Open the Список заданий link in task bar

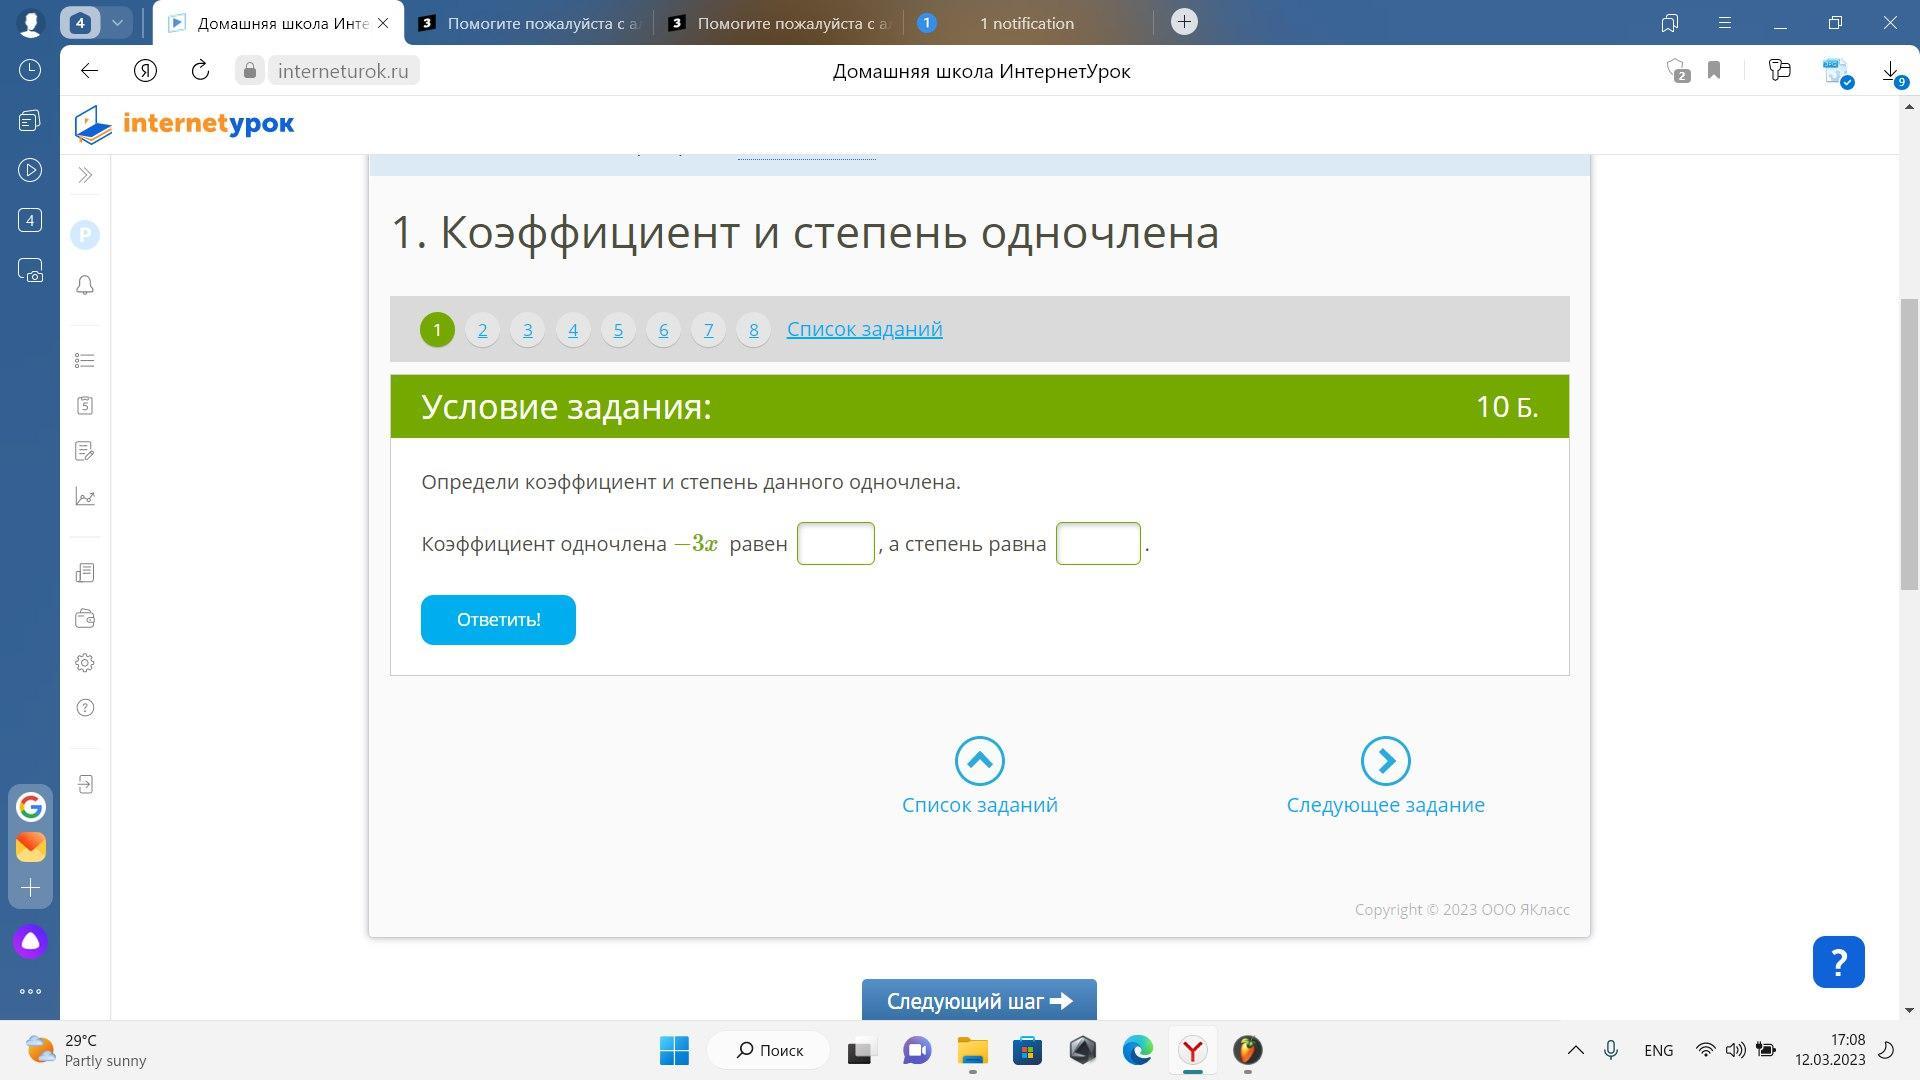pos(864,329)
